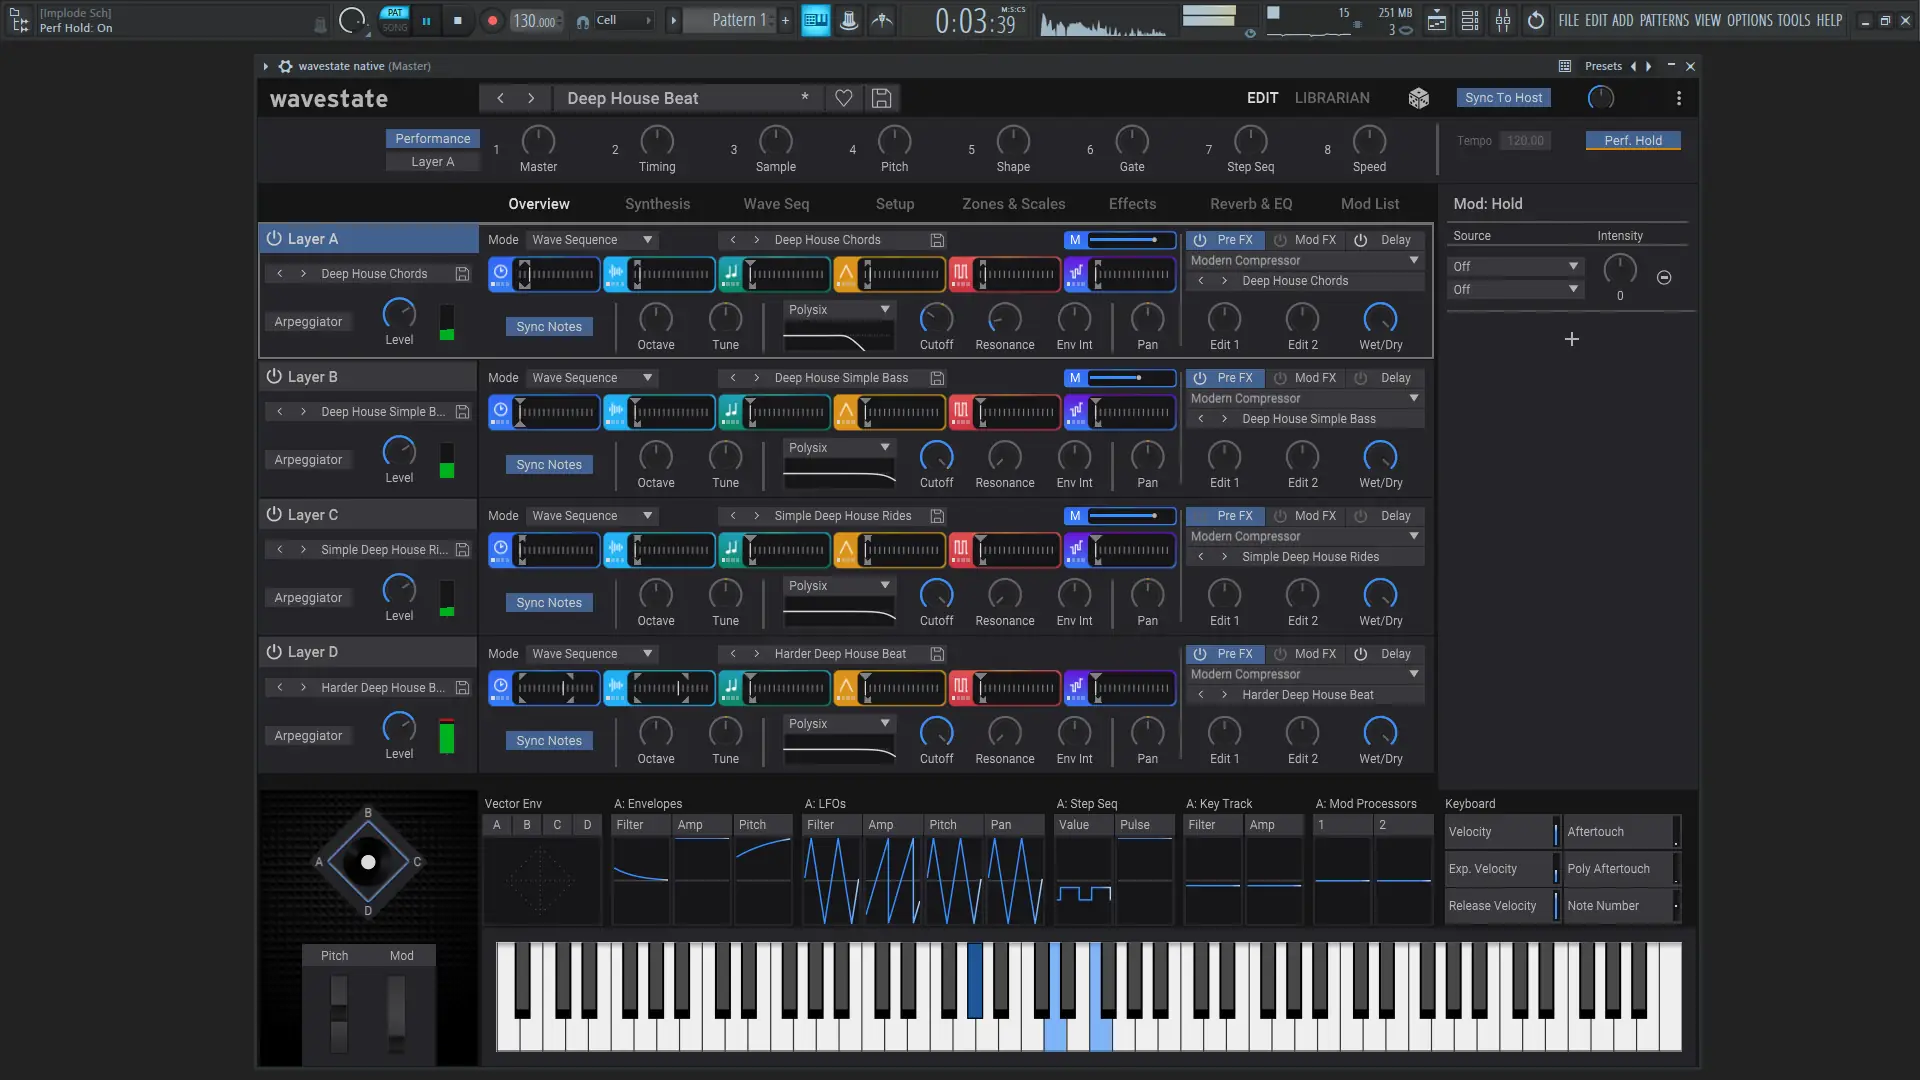This screenshot has height=1080, width=1920.
Task: Click the FL Studio record button
Action: click(x=492, y=20)
